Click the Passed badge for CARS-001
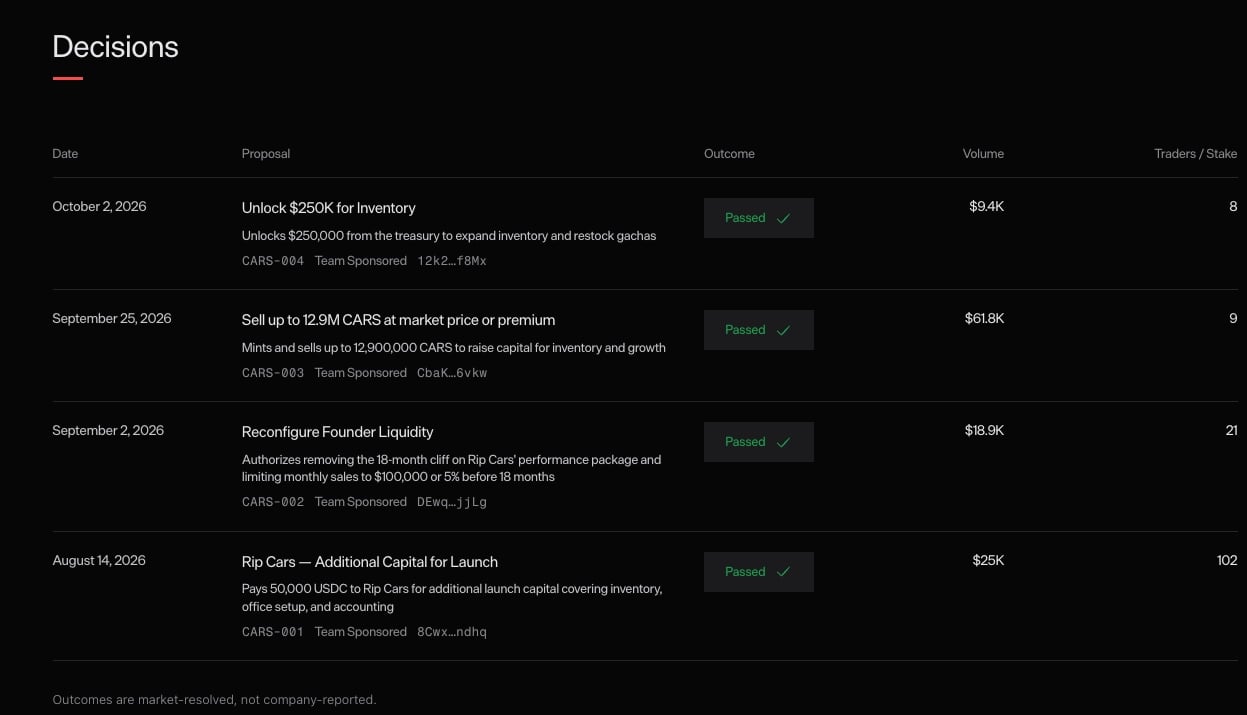Image resolution: width=1247 pixels, height=715 pixels. pos(758,572)
